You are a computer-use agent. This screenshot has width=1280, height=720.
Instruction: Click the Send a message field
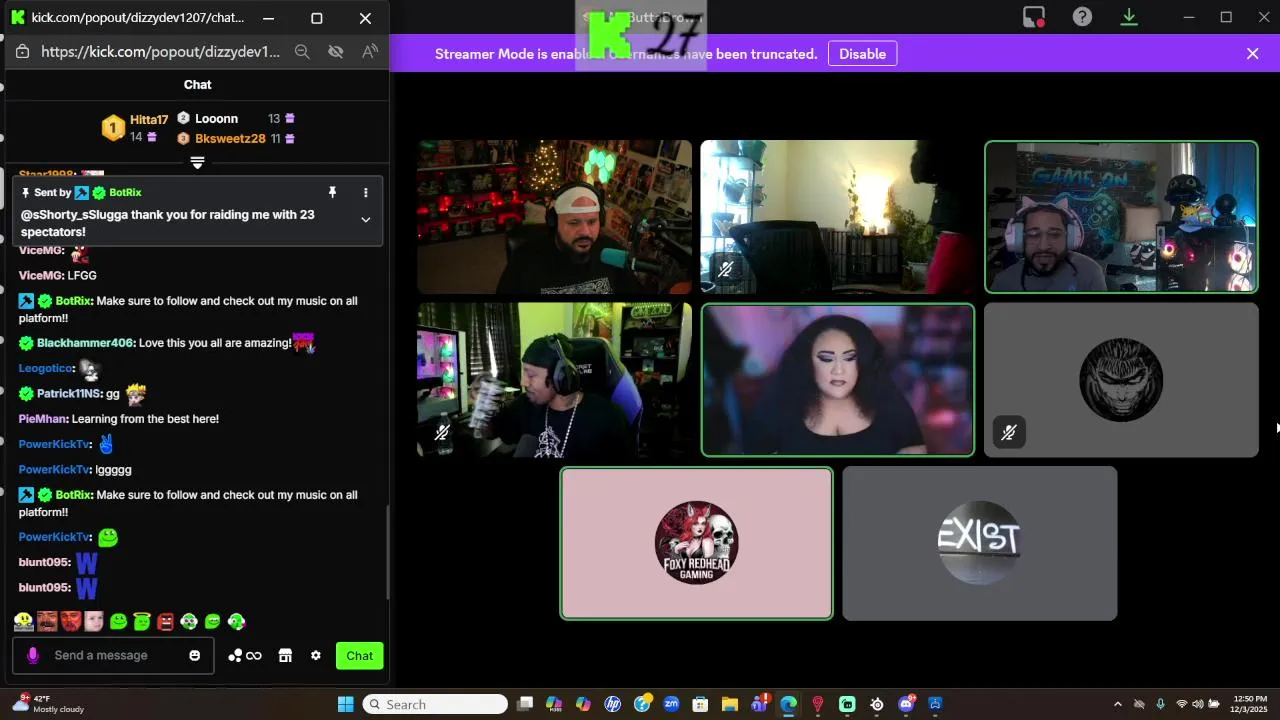pos(115,655)
